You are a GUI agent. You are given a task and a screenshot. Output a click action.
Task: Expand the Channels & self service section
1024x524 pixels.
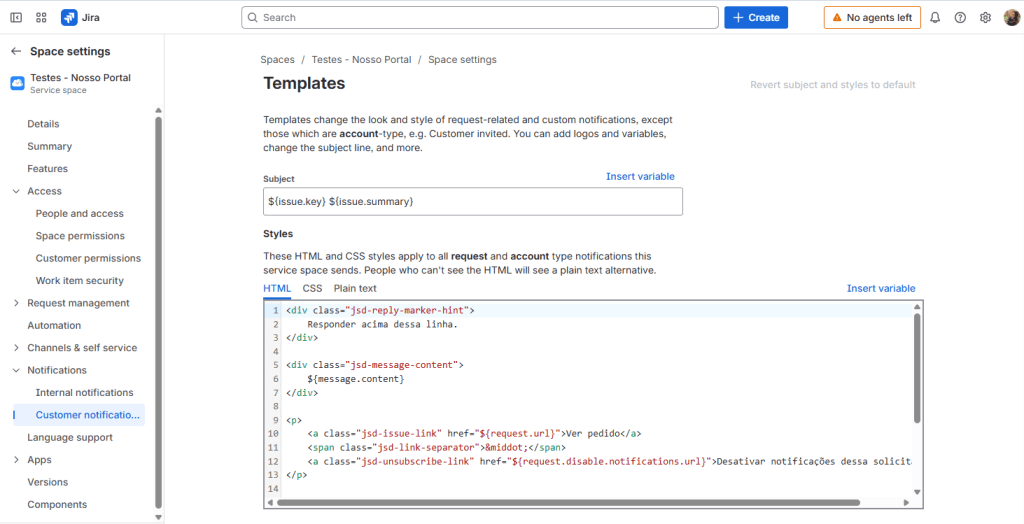(16, 348)
